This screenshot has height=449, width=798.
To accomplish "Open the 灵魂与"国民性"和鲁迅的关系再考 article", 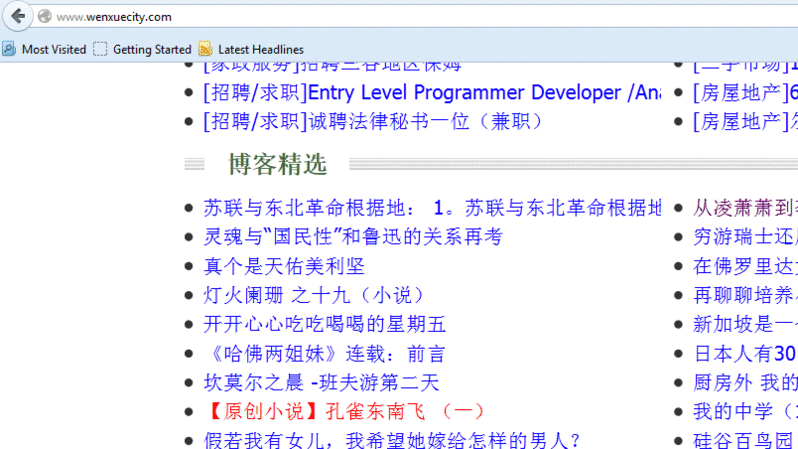I will tap(352, 237).
